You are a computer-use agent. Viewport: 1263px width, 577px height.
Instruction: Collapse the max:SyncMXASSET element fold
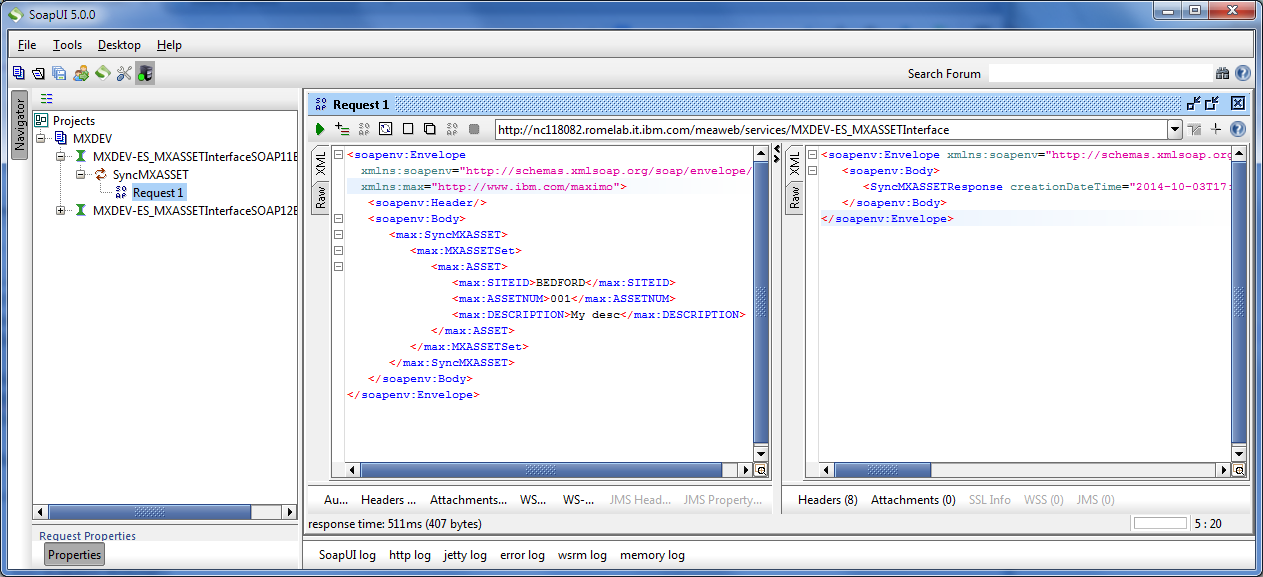point(338,235)
